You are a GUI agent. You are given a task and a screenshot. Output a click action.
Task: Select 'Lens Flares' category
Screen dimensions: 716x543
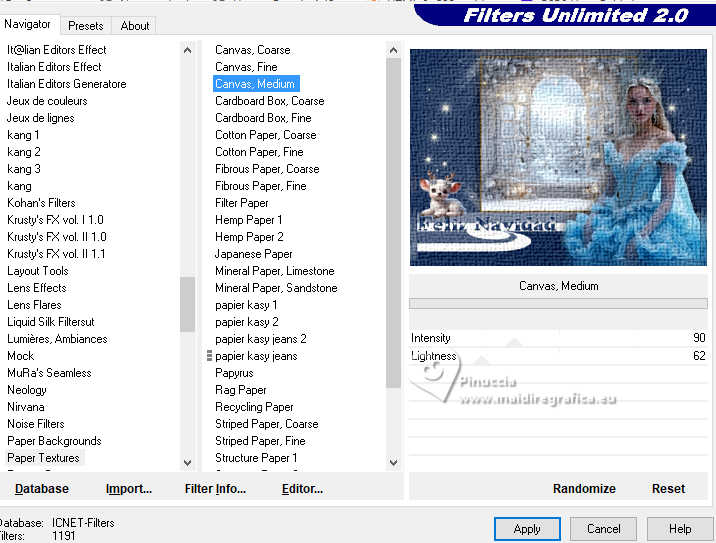(34, 305)
